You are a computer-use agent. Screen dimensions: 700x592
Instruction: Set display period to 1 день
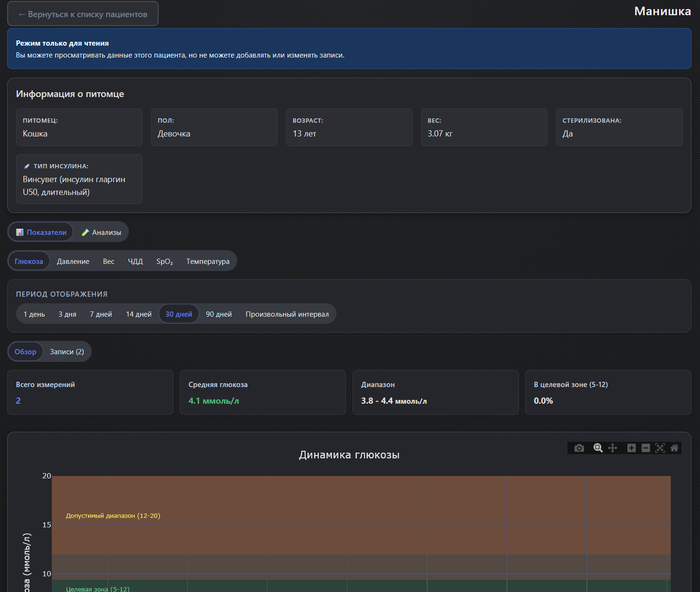pos(35,314)
